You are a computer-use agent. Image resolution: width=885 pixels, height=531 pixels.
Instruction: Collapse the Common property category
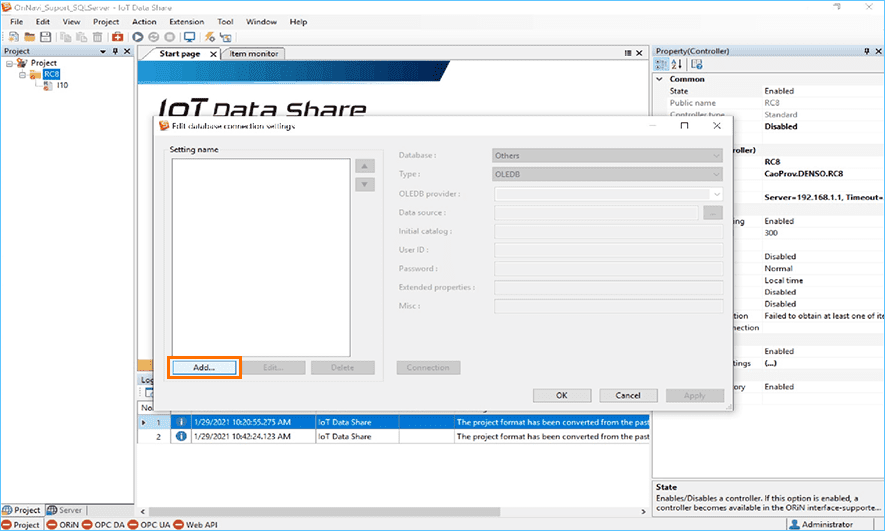tap(659, 79)
